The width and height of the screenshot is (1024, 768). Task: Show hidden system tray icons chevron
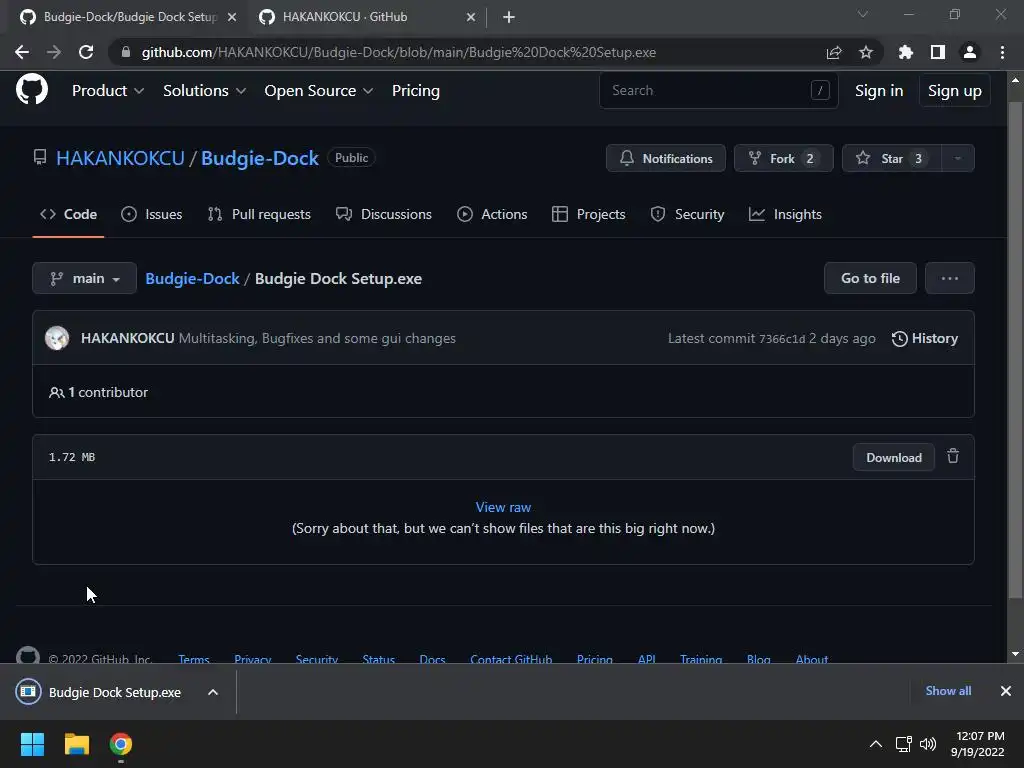876,744
